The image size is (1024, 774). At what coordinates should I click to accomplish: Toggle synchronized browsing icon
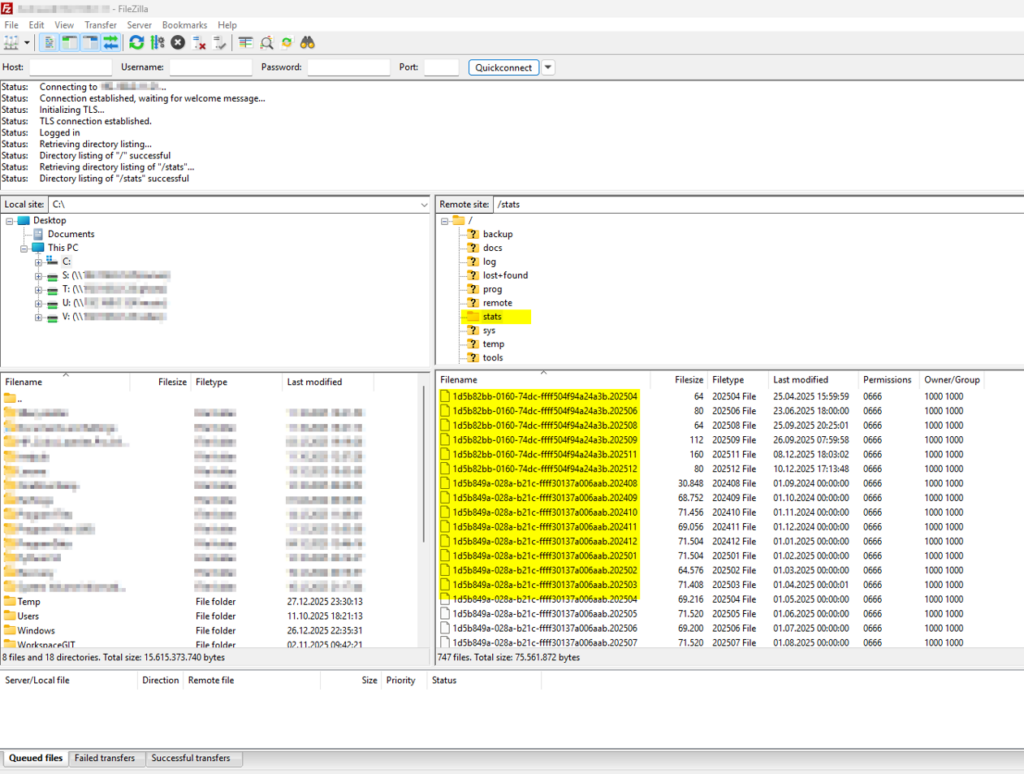[x=287, y=43]
